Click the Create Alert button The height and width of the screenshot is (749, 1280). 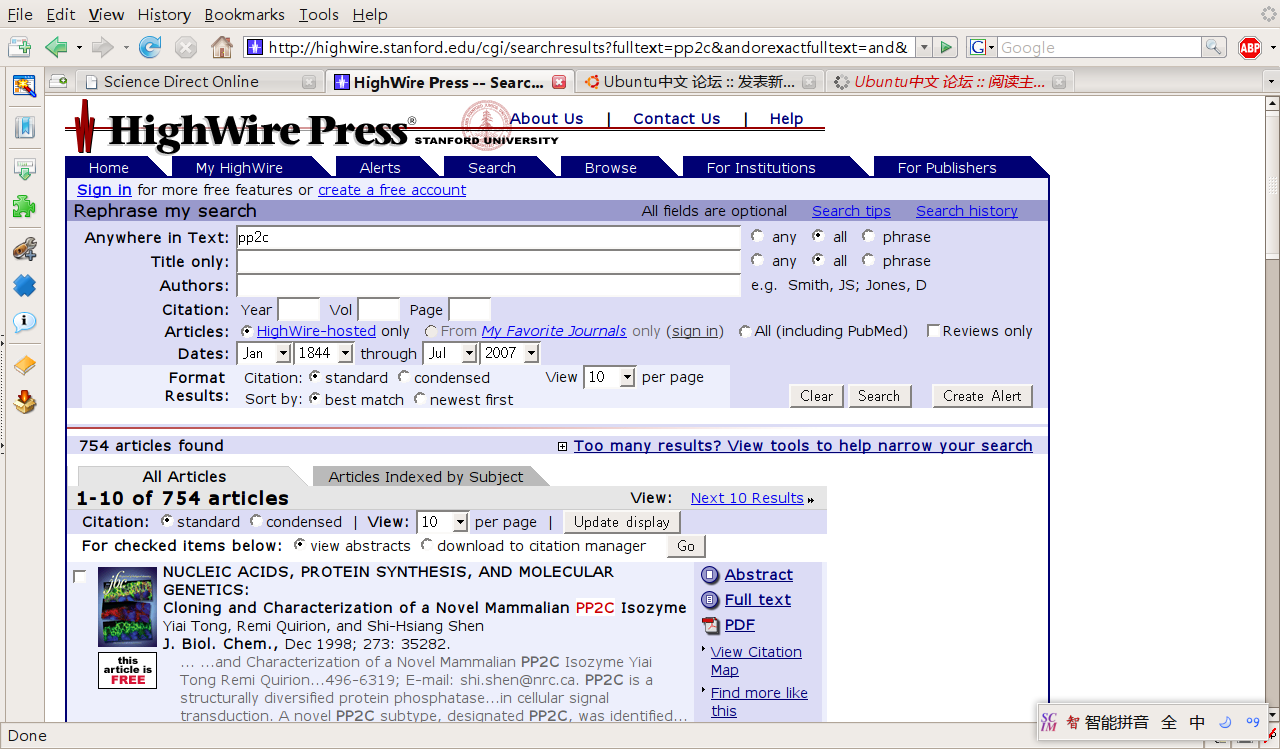pos(982,396)
